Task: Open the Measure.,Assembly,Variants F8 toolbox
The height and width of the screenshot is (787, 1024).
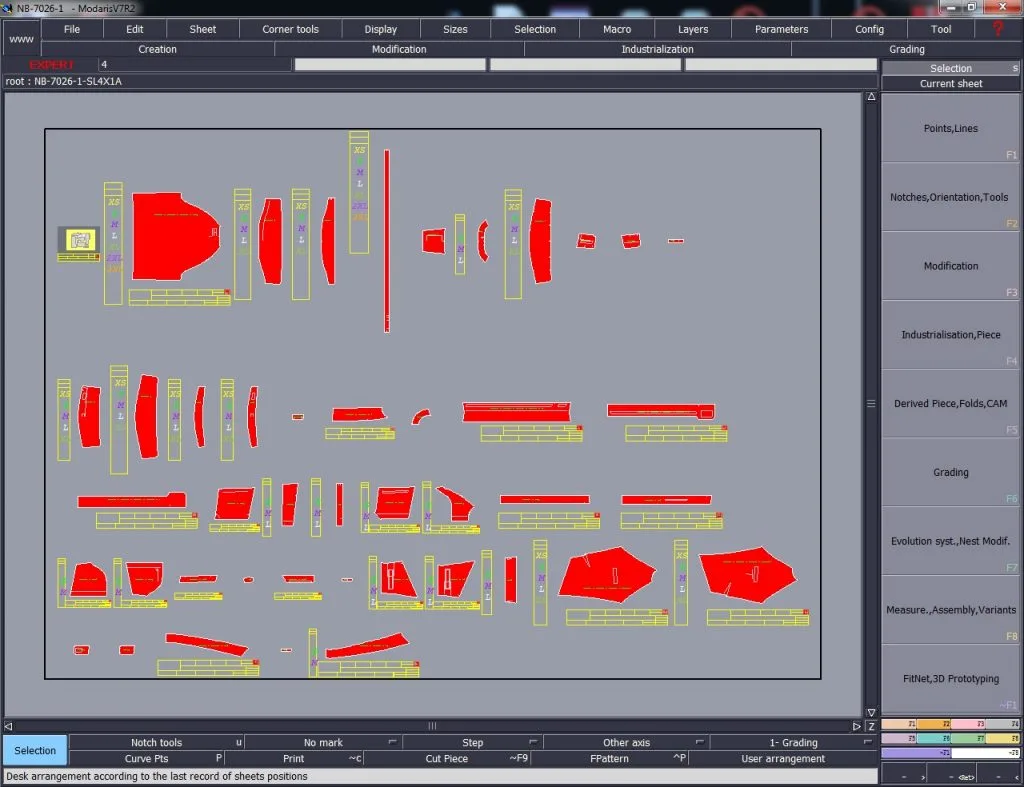Action: (x=950, y=609)
